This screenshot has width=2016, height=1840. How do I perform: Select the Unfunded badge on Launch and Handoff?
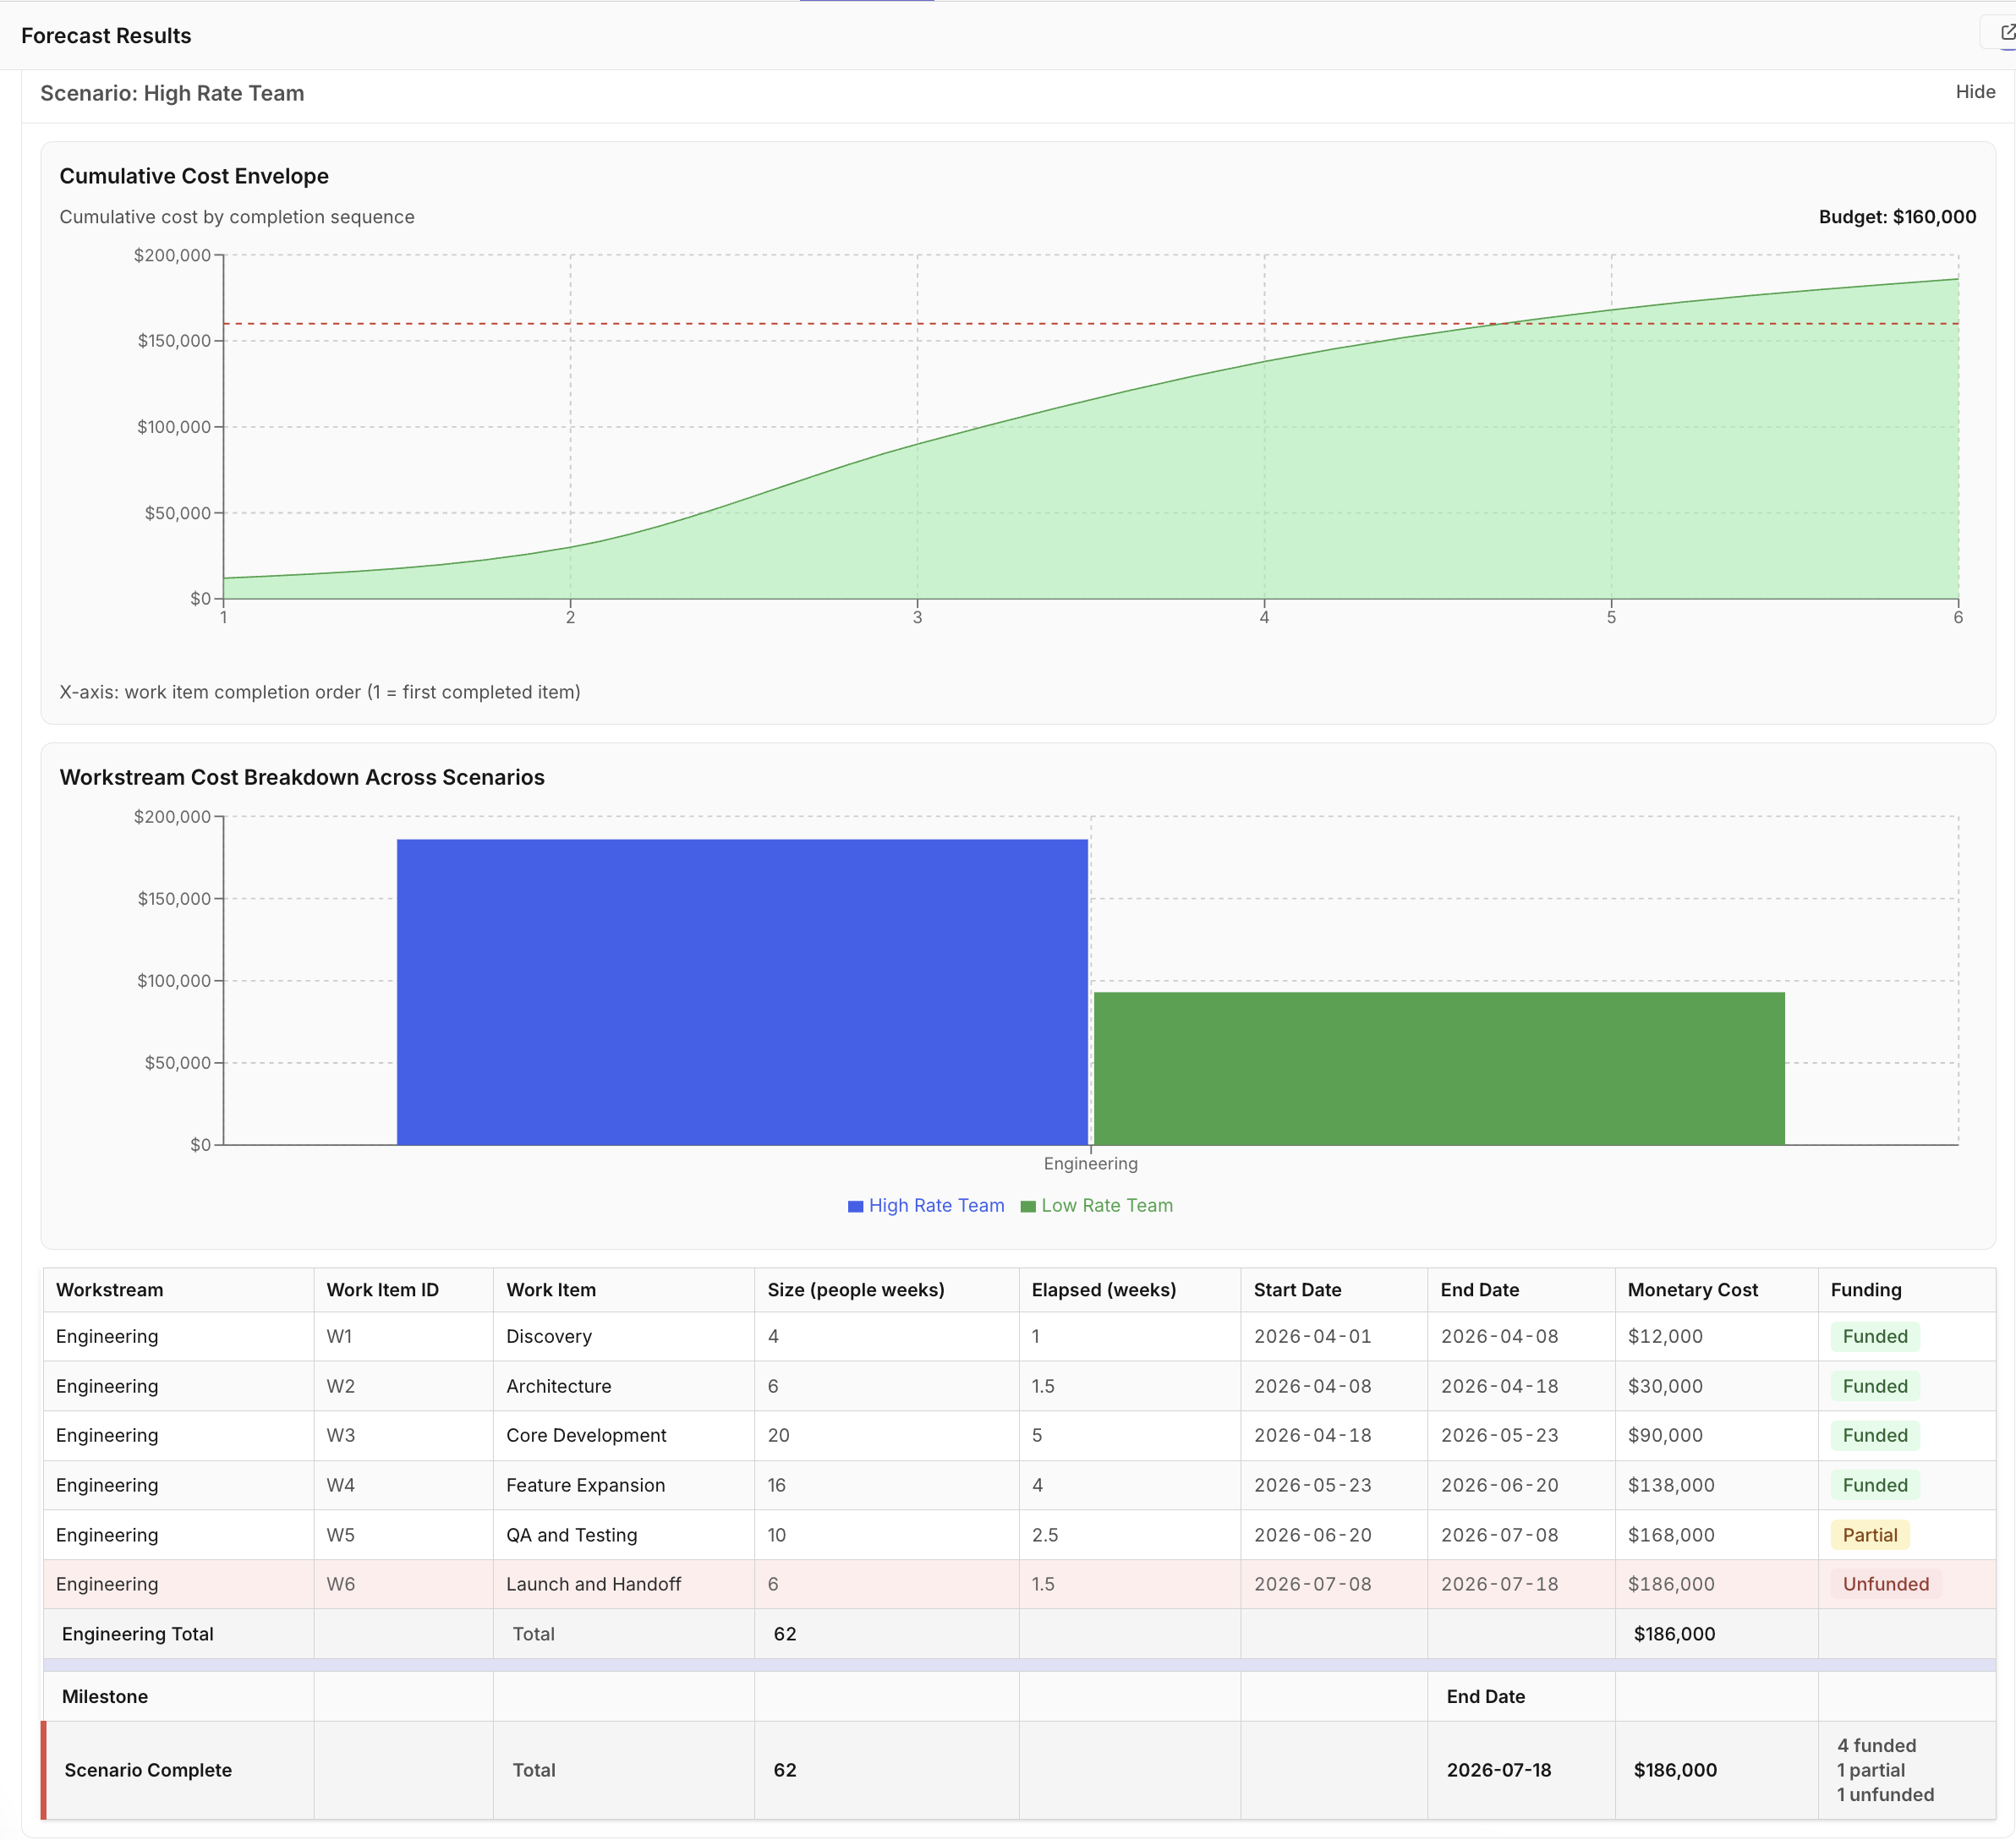(1885, 1583)
